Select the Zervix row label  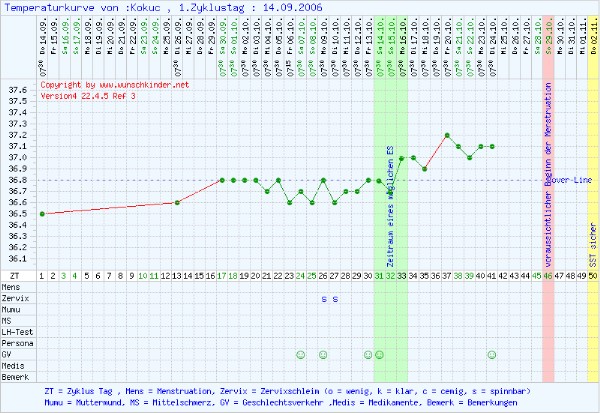pyautogui.click(x=15, y=298)
